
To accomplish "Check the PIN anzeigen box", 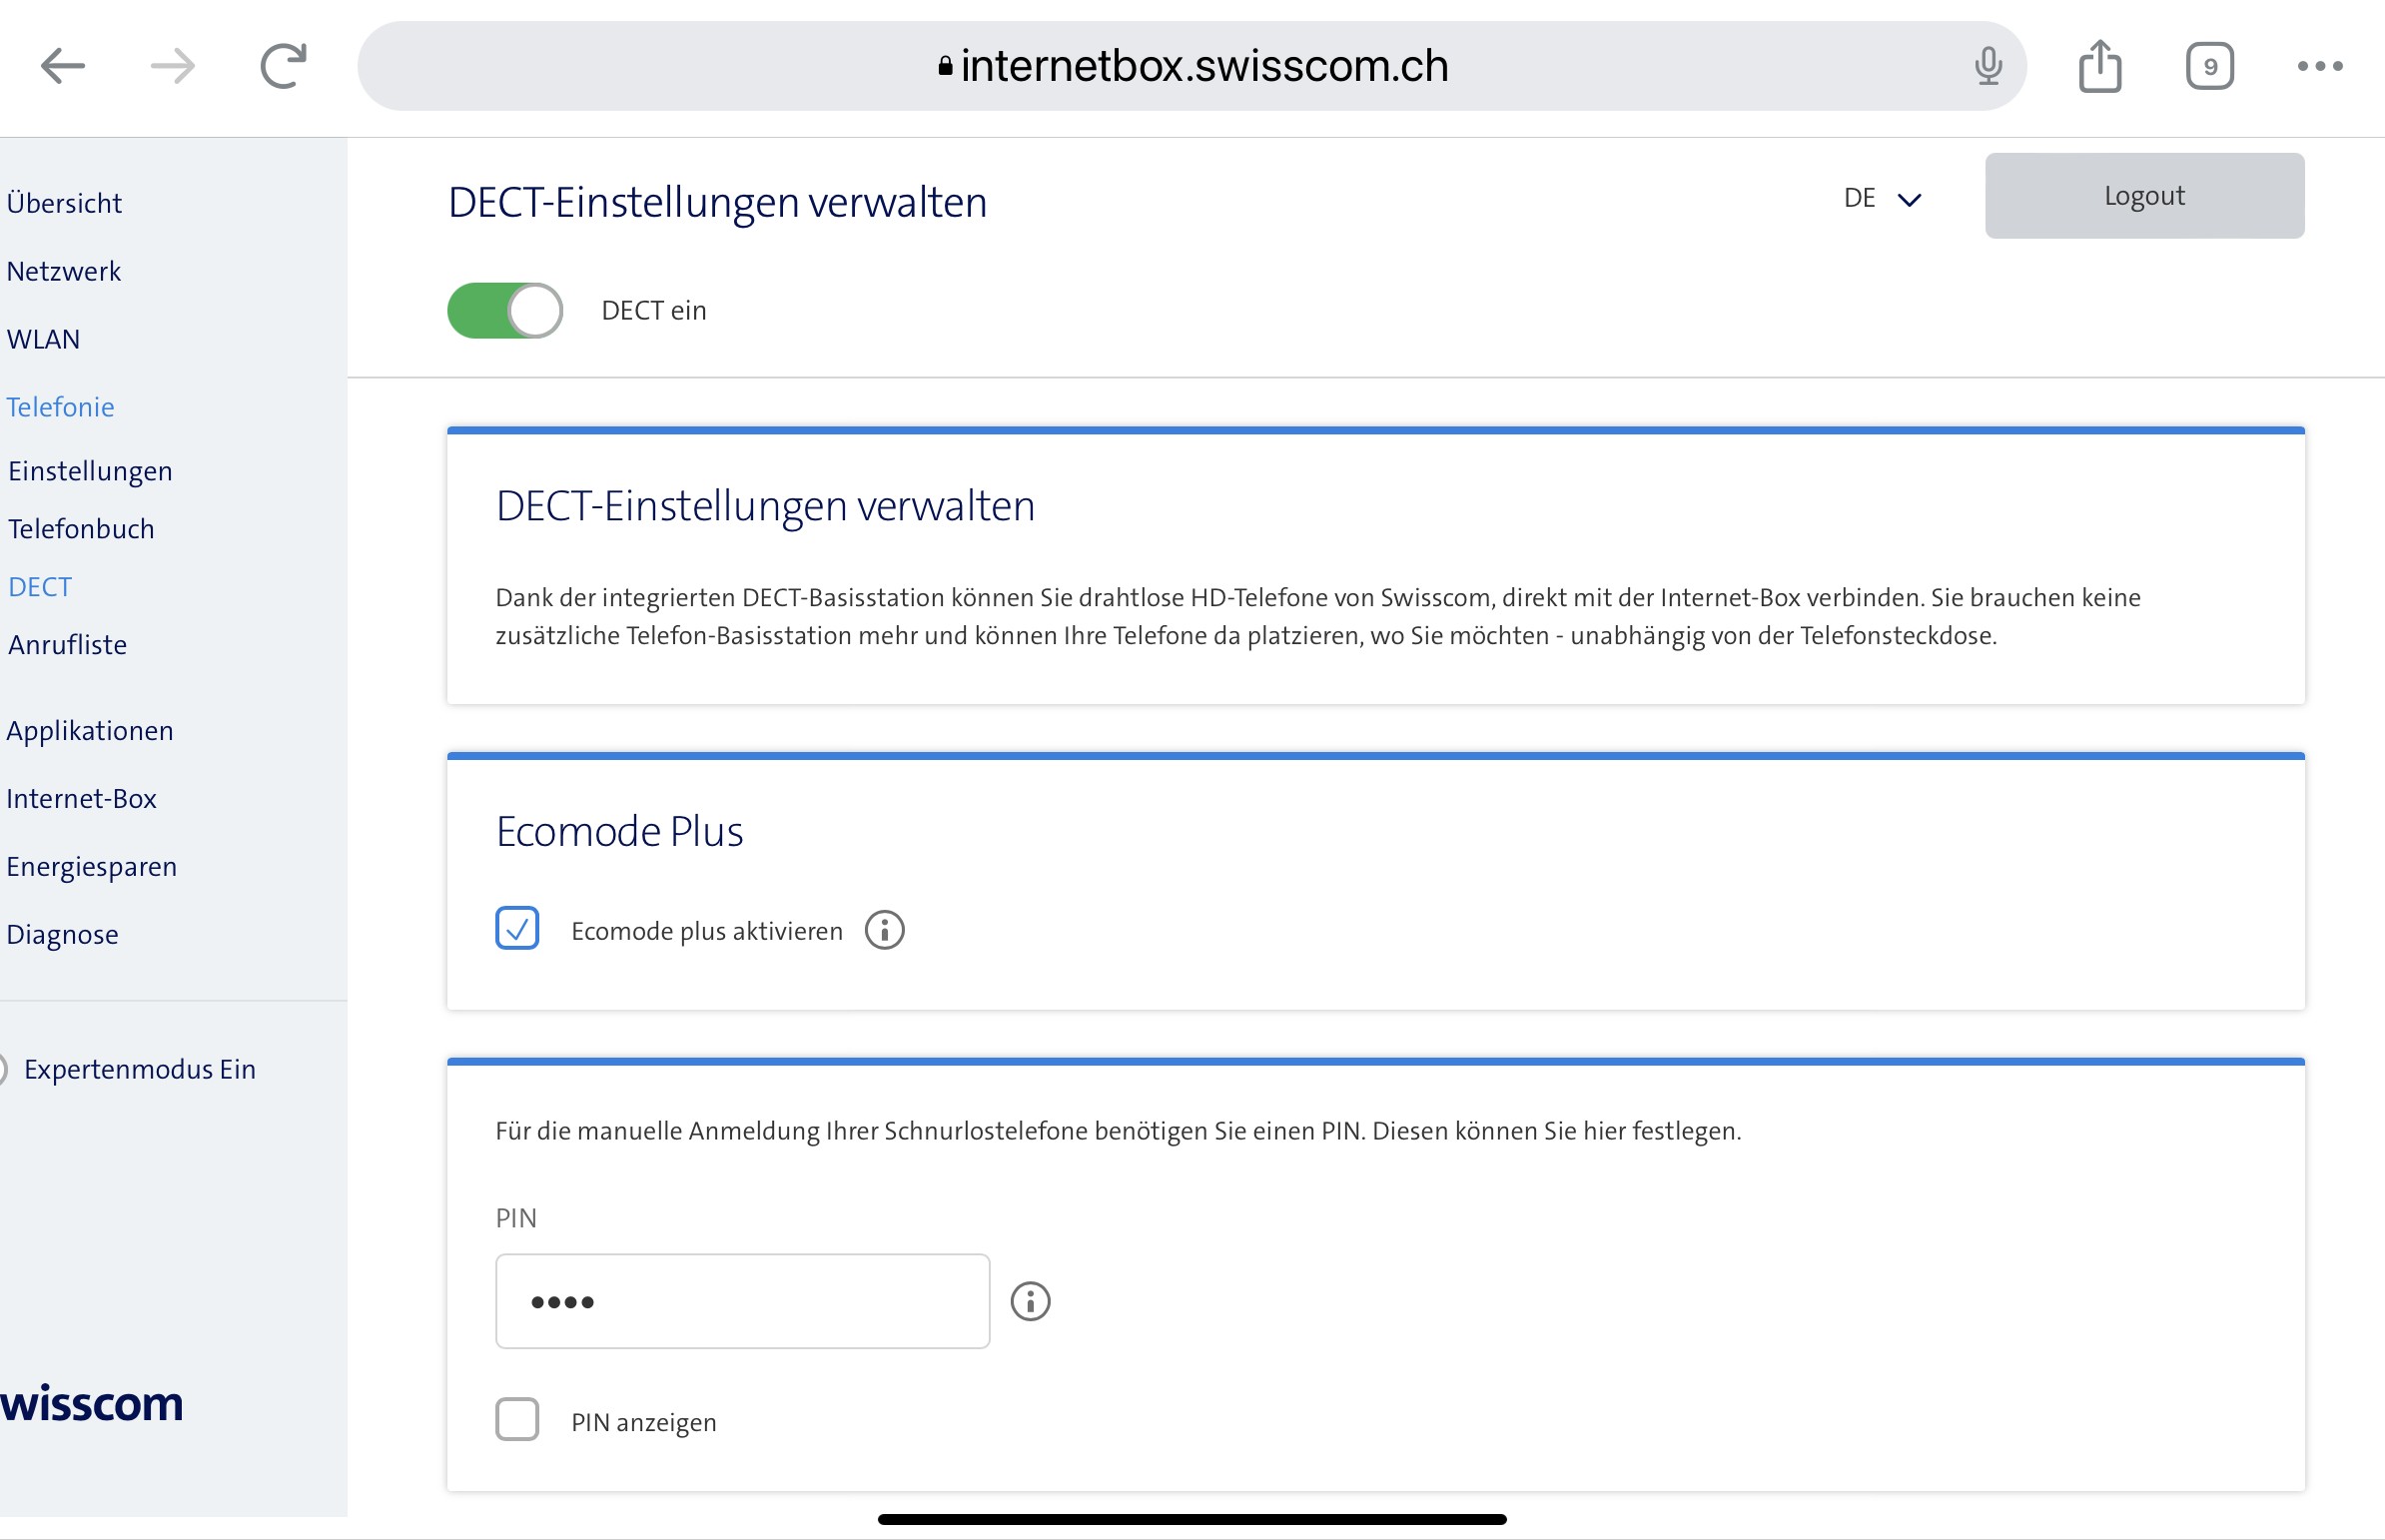I will coord(517,1419).
